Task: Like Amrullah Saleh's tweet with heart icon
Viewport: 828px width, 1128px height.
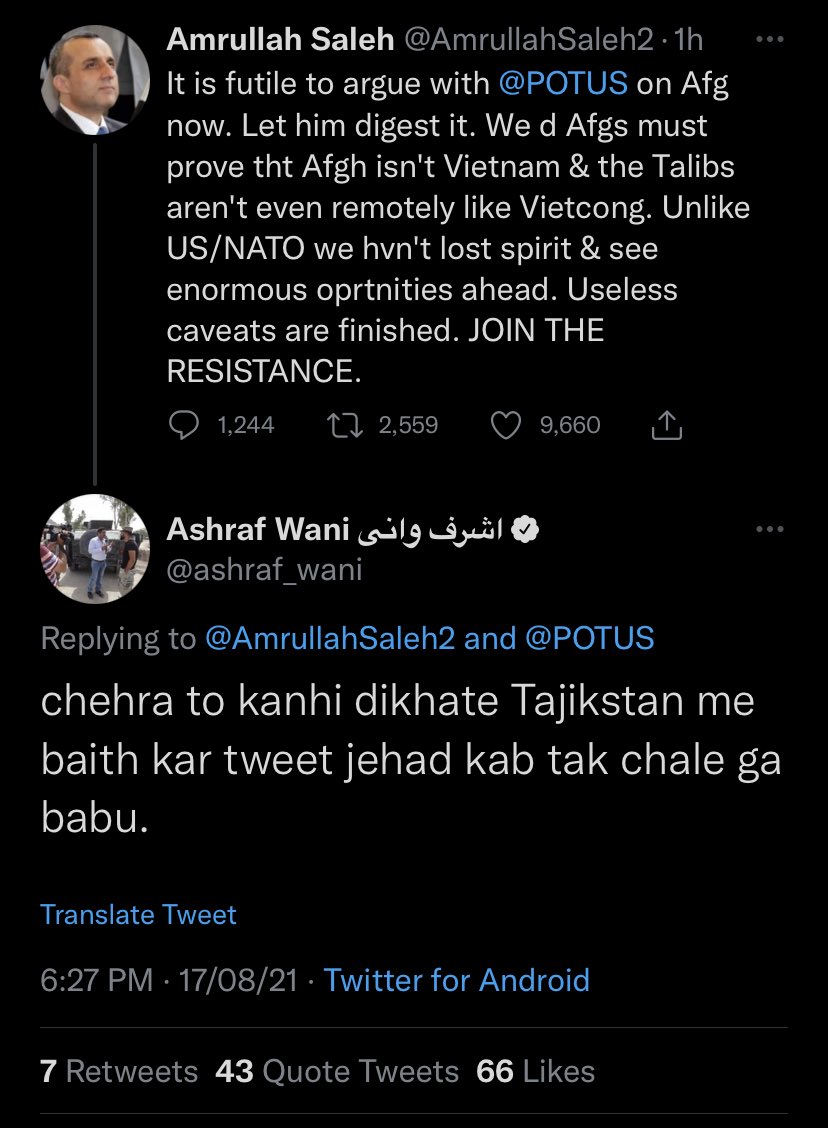Action: click(x=509, y=426)
